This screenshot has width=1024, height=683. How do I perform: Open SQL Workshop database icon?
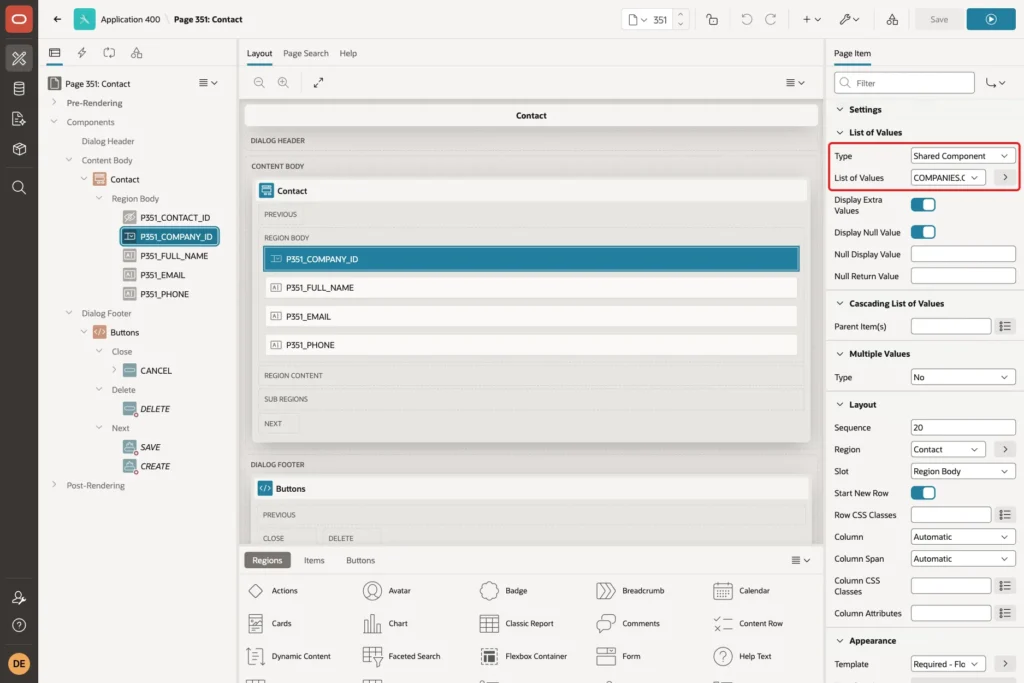pyautogui.click(x=19, y=89)
